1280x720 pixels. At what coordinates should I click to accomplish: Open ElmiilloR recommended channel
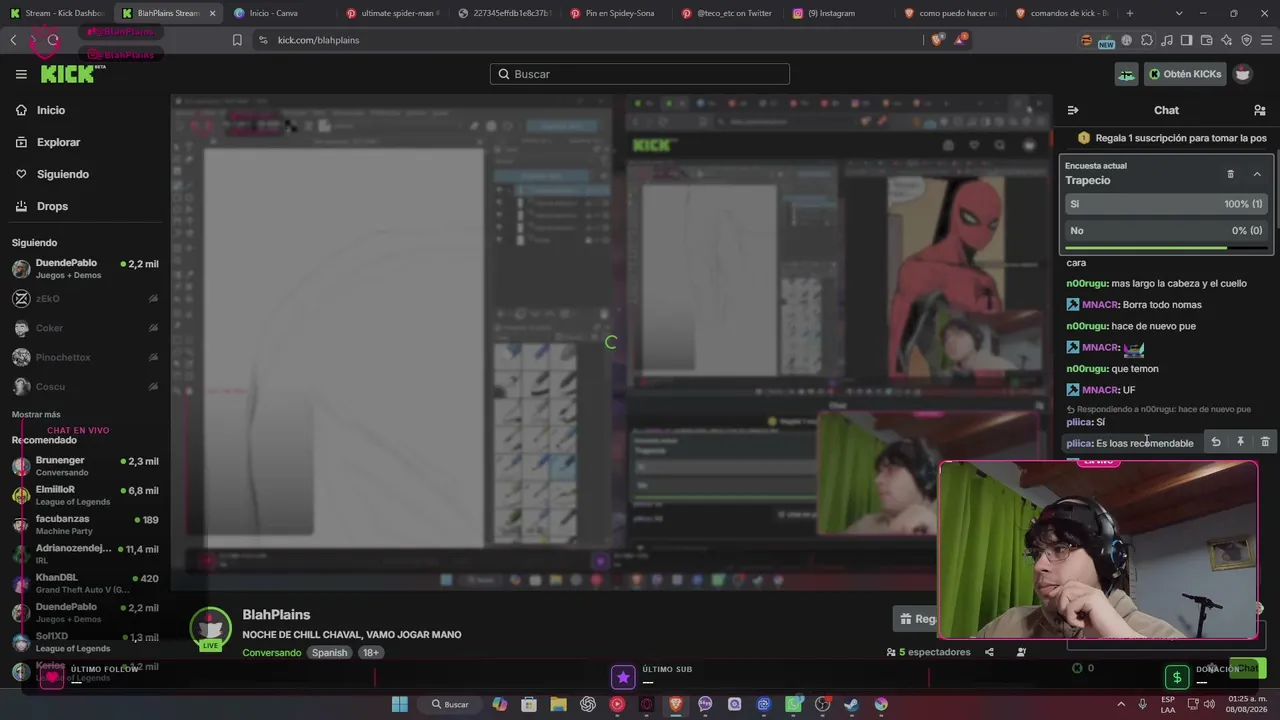[85, 495]
